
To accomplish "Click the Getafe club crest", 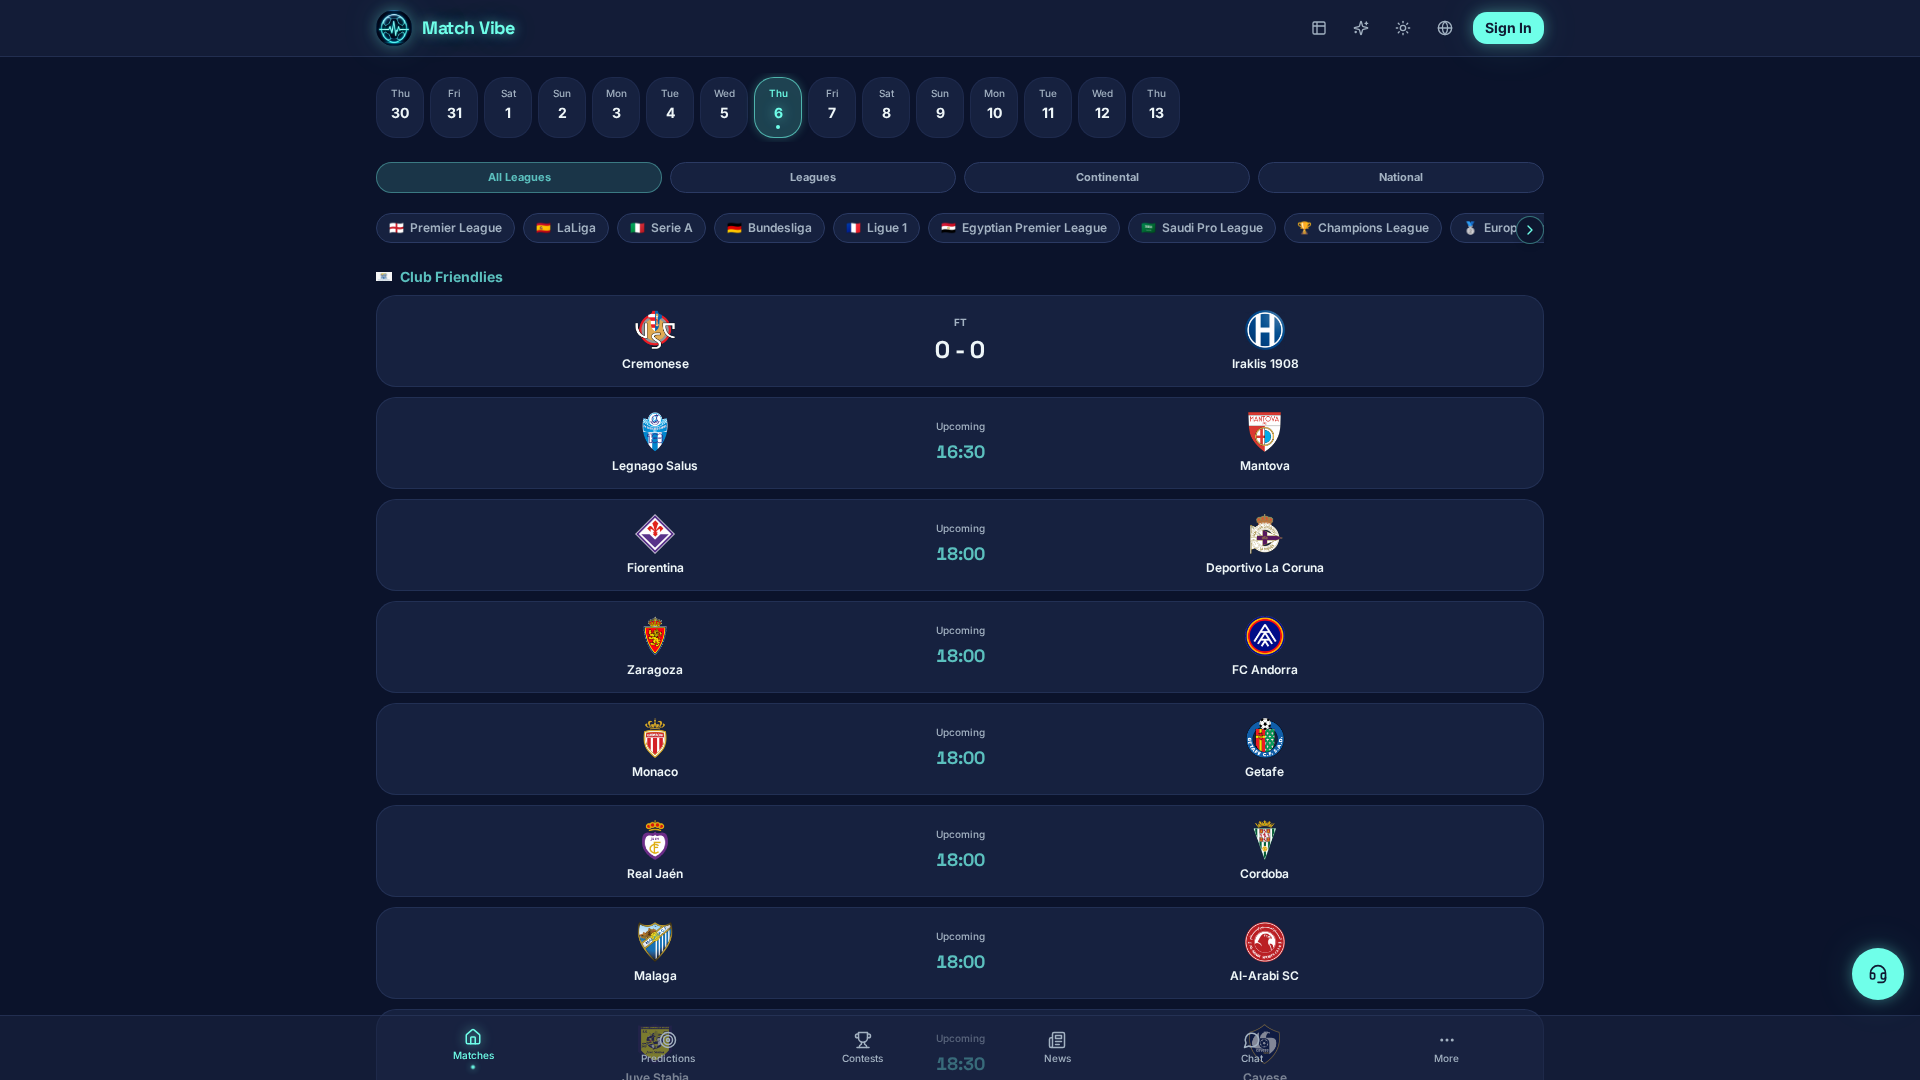I will pos(1265,738).
